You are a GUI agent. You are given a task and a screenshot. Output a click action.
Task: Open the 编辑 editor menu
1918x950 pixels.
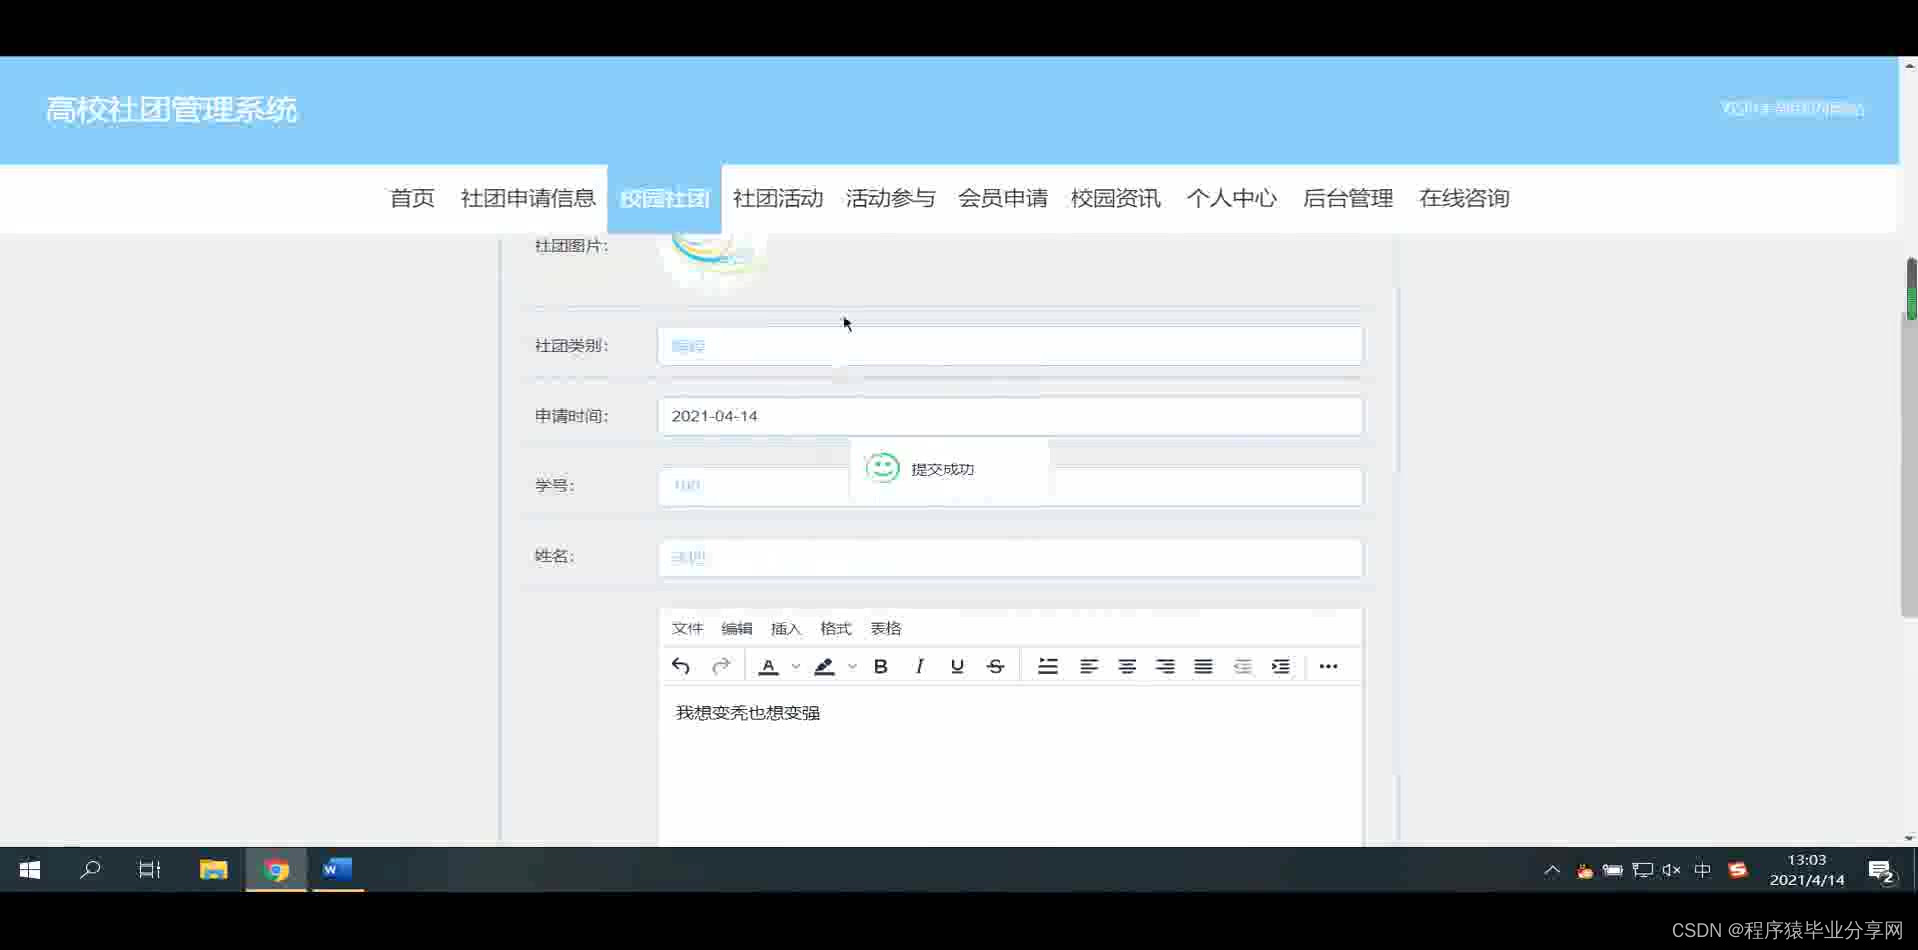pos(737,628)
